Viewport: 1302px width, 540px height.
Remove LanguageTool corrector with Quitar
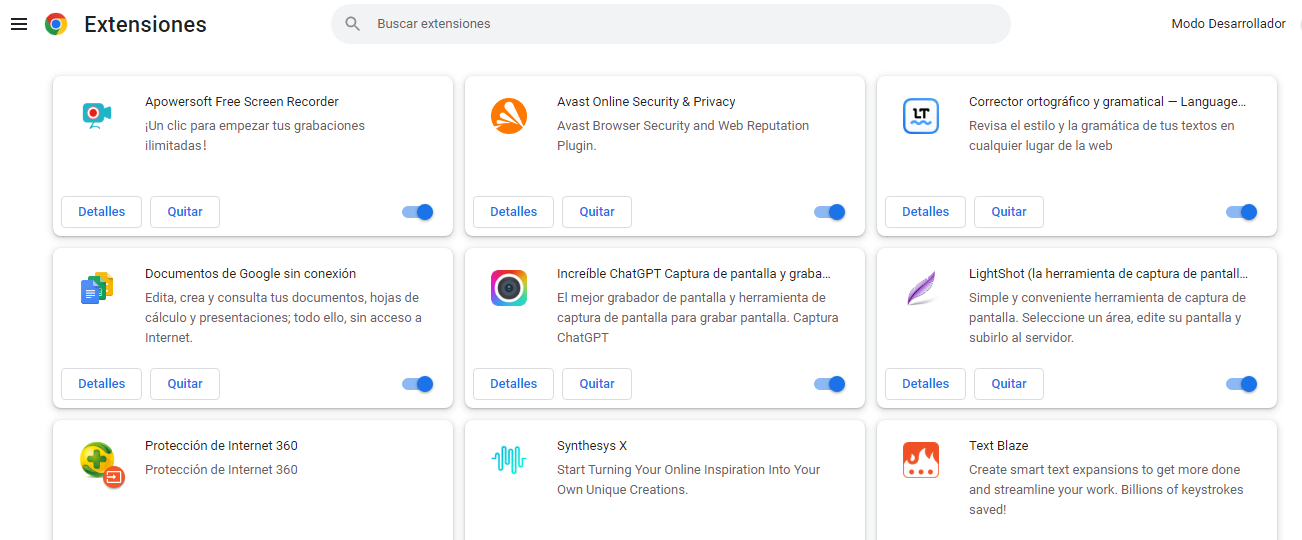point(1008,212)
